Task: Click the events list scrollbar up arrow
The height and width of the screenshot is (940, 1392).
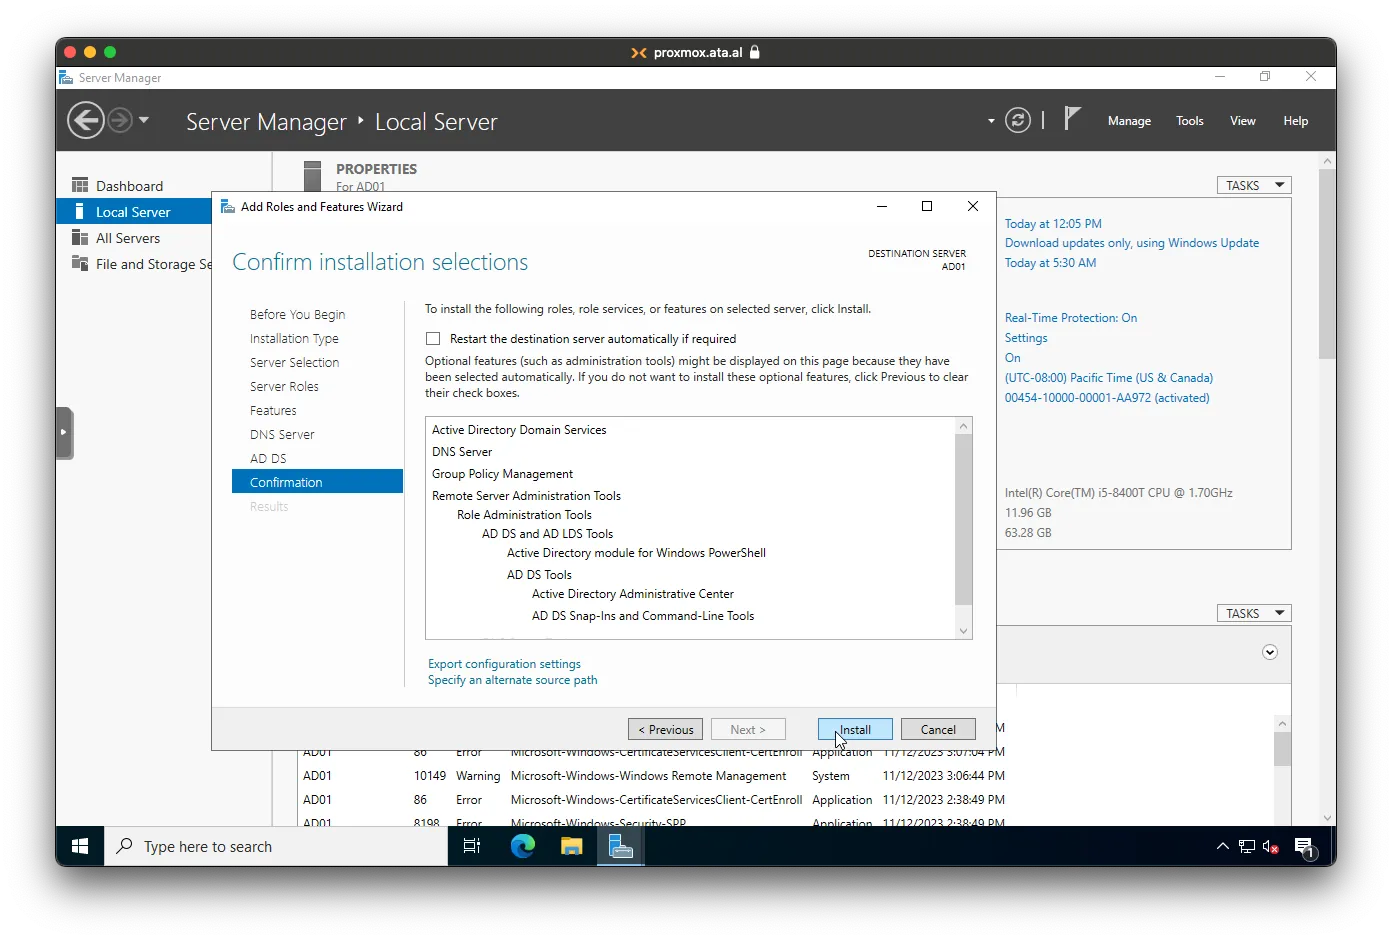Action: coord(1282,723)
